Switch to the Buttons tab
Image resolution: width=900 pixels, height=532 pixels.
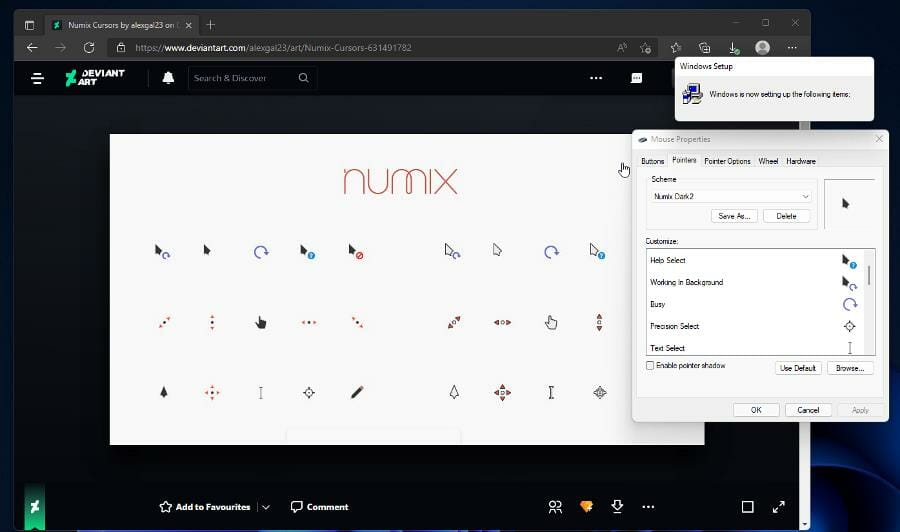[653, 161]
